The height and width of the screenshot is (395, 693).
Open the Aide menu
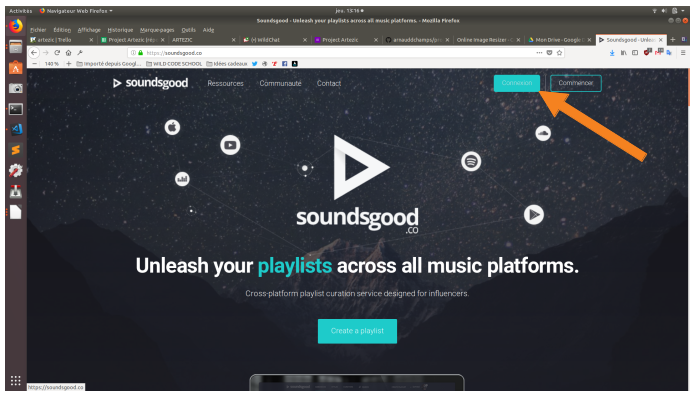(x=208, y=30)
